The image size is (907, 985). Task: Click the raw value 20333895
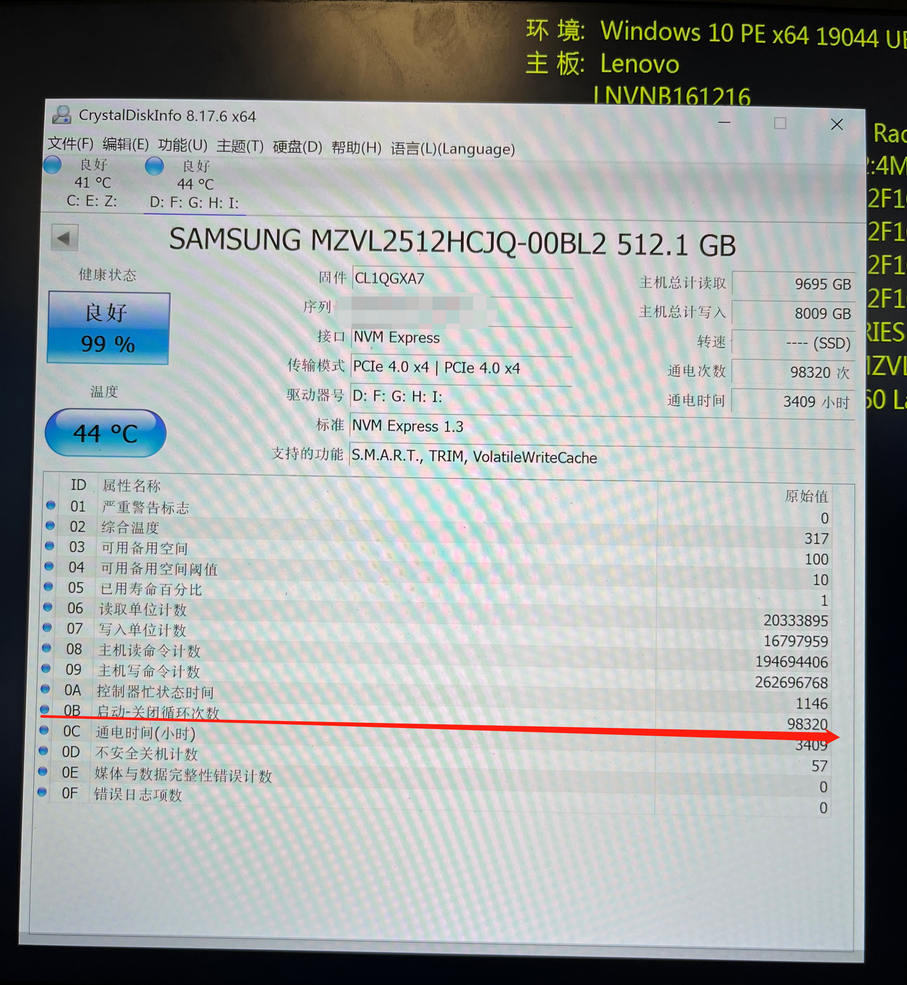coord(796,621)
